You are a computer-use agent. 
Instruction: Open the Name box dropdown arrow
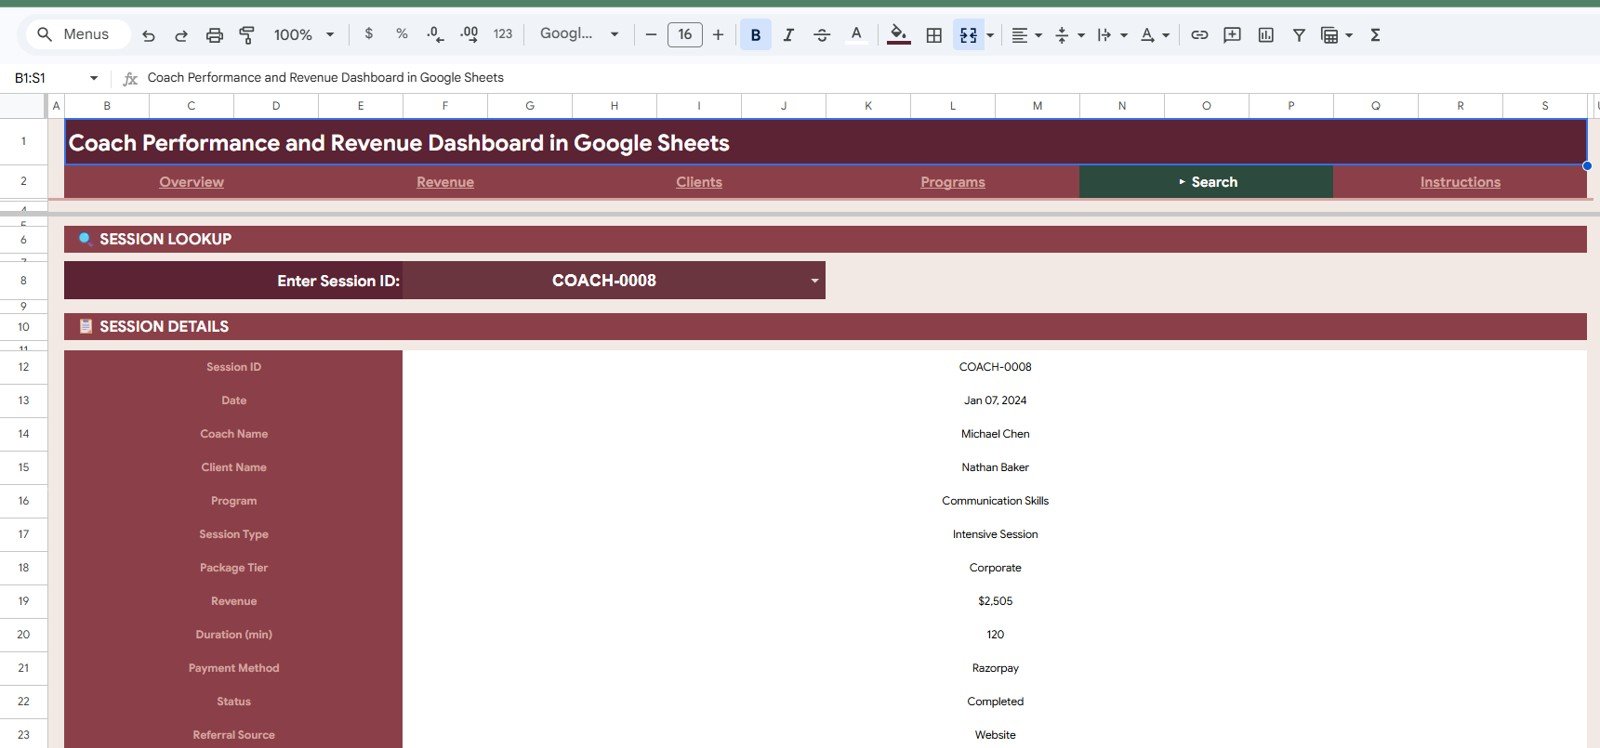(94, 78)
